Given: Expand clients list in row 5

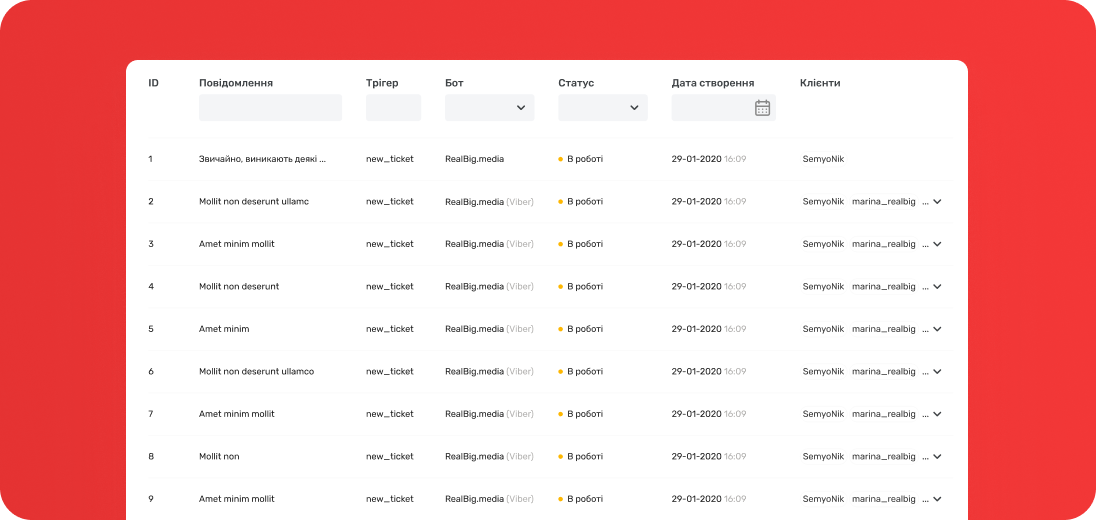Looking at the screenshot, I should (937, 329).
